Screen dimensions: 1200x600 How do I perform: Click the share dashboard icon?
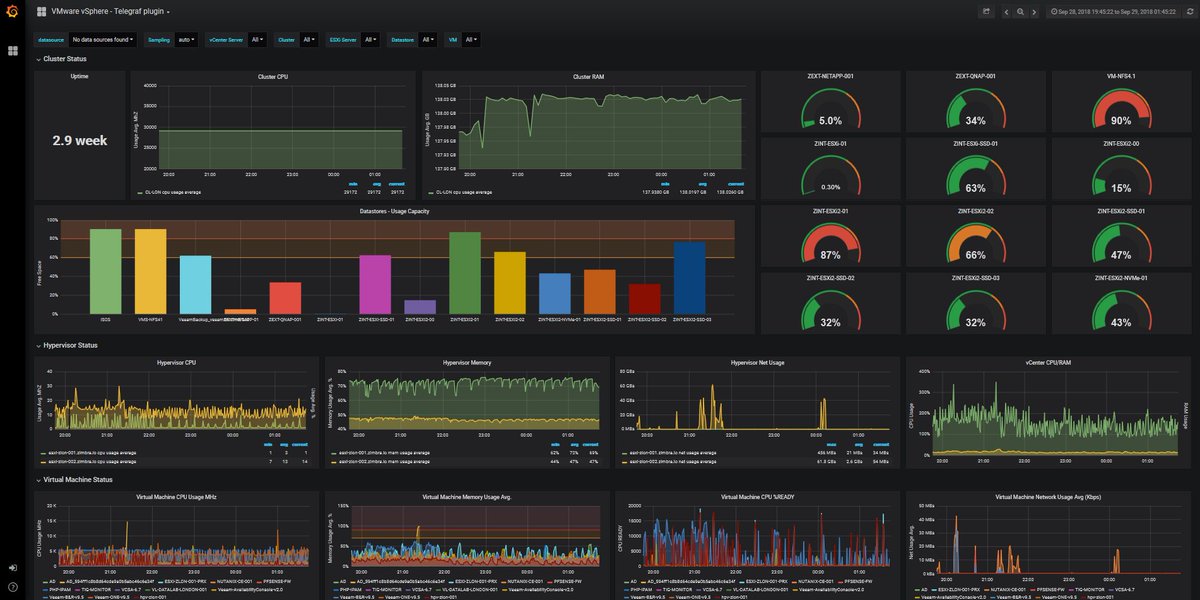pos(987,12)
